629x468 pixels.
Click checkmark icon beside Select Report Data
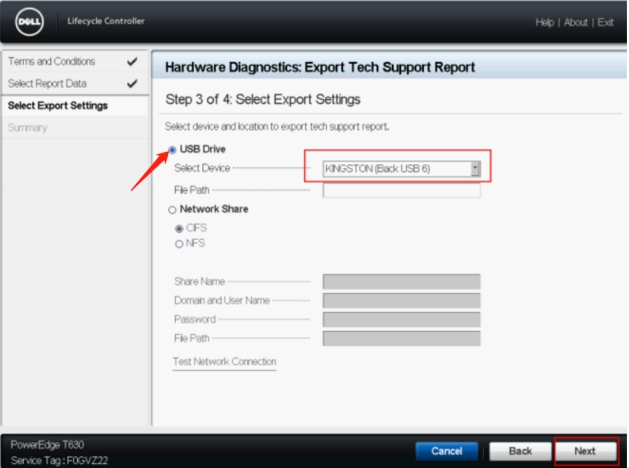coord(133,84)
